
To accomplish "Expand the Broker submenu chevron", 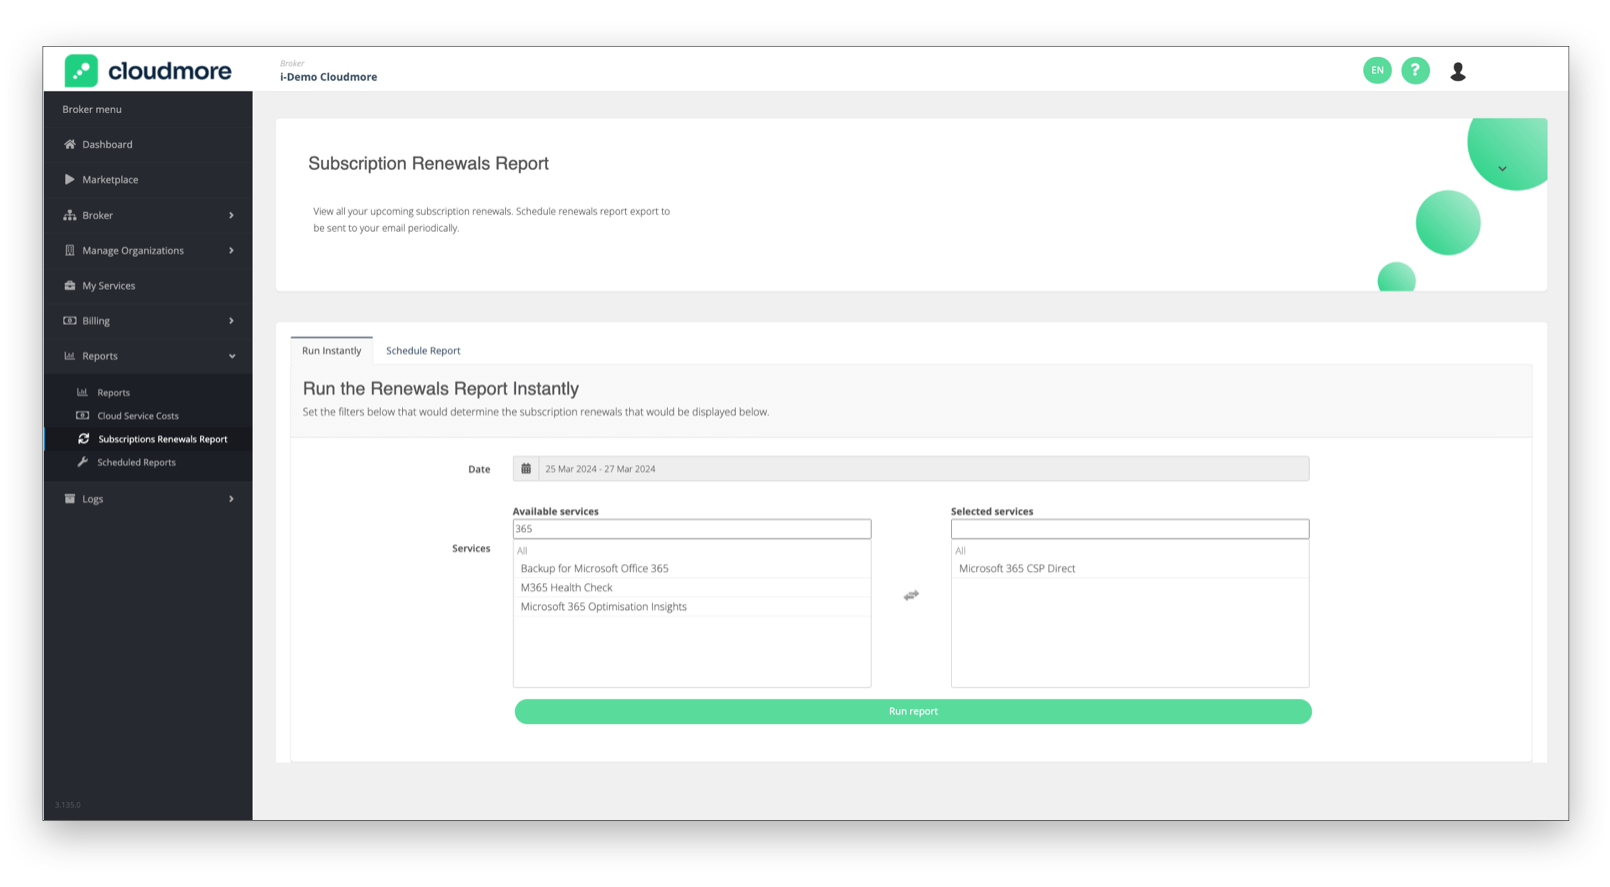I will (x=231, y=215).
